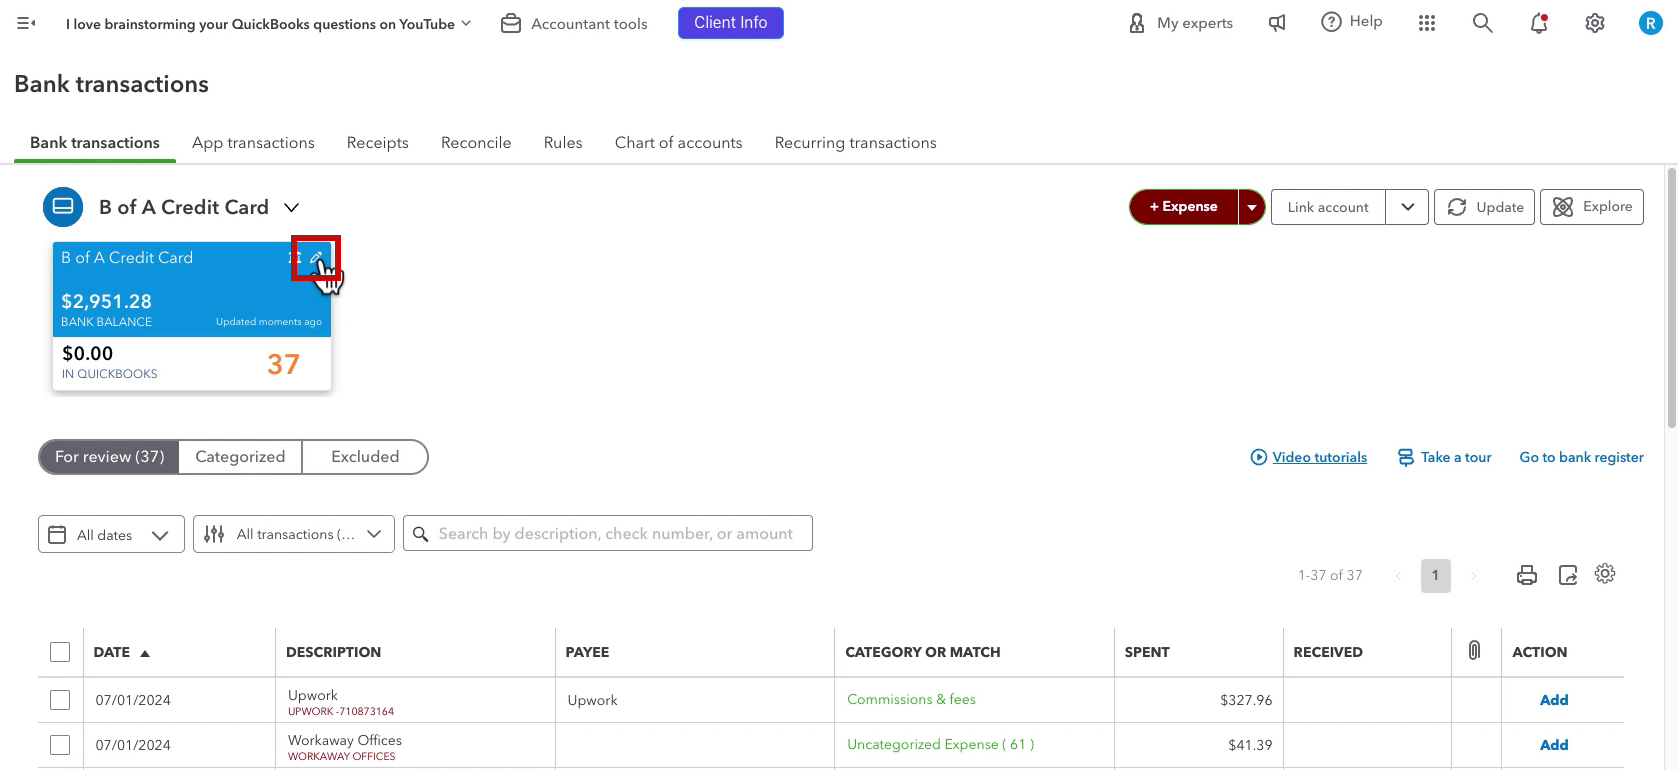Click the DESCRIPTION column header
This screenshot has width=1678, height=770.
point(333,652)
